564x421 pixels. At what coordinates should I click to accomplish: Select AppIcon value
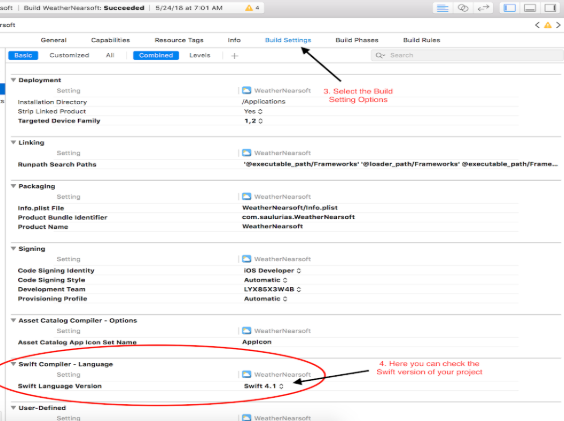(257, 342)
